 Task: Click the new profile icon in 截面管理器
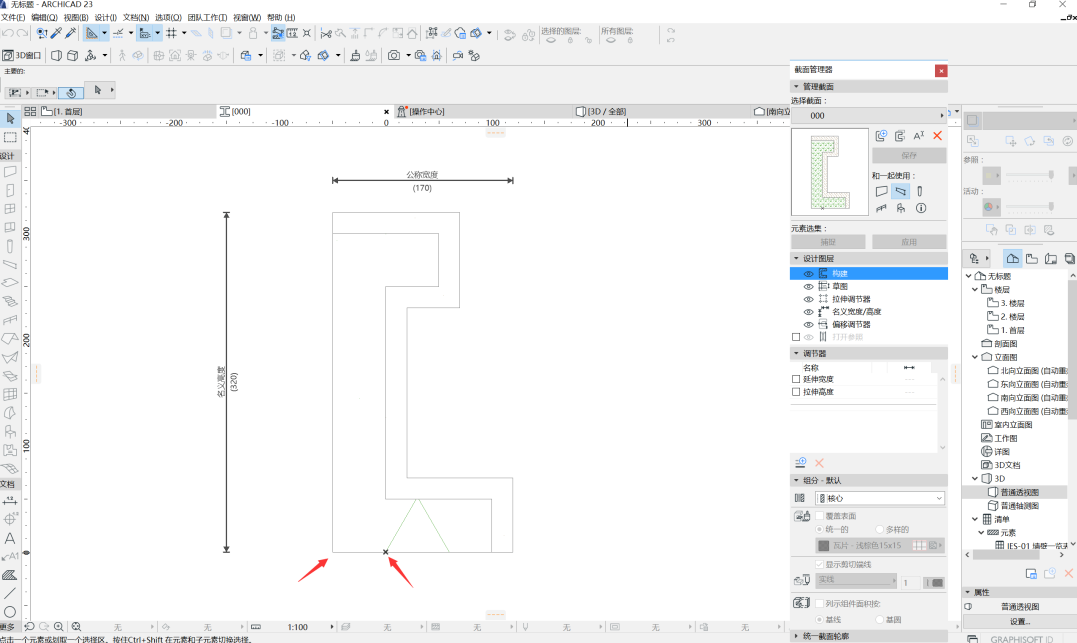coord(881,136)
